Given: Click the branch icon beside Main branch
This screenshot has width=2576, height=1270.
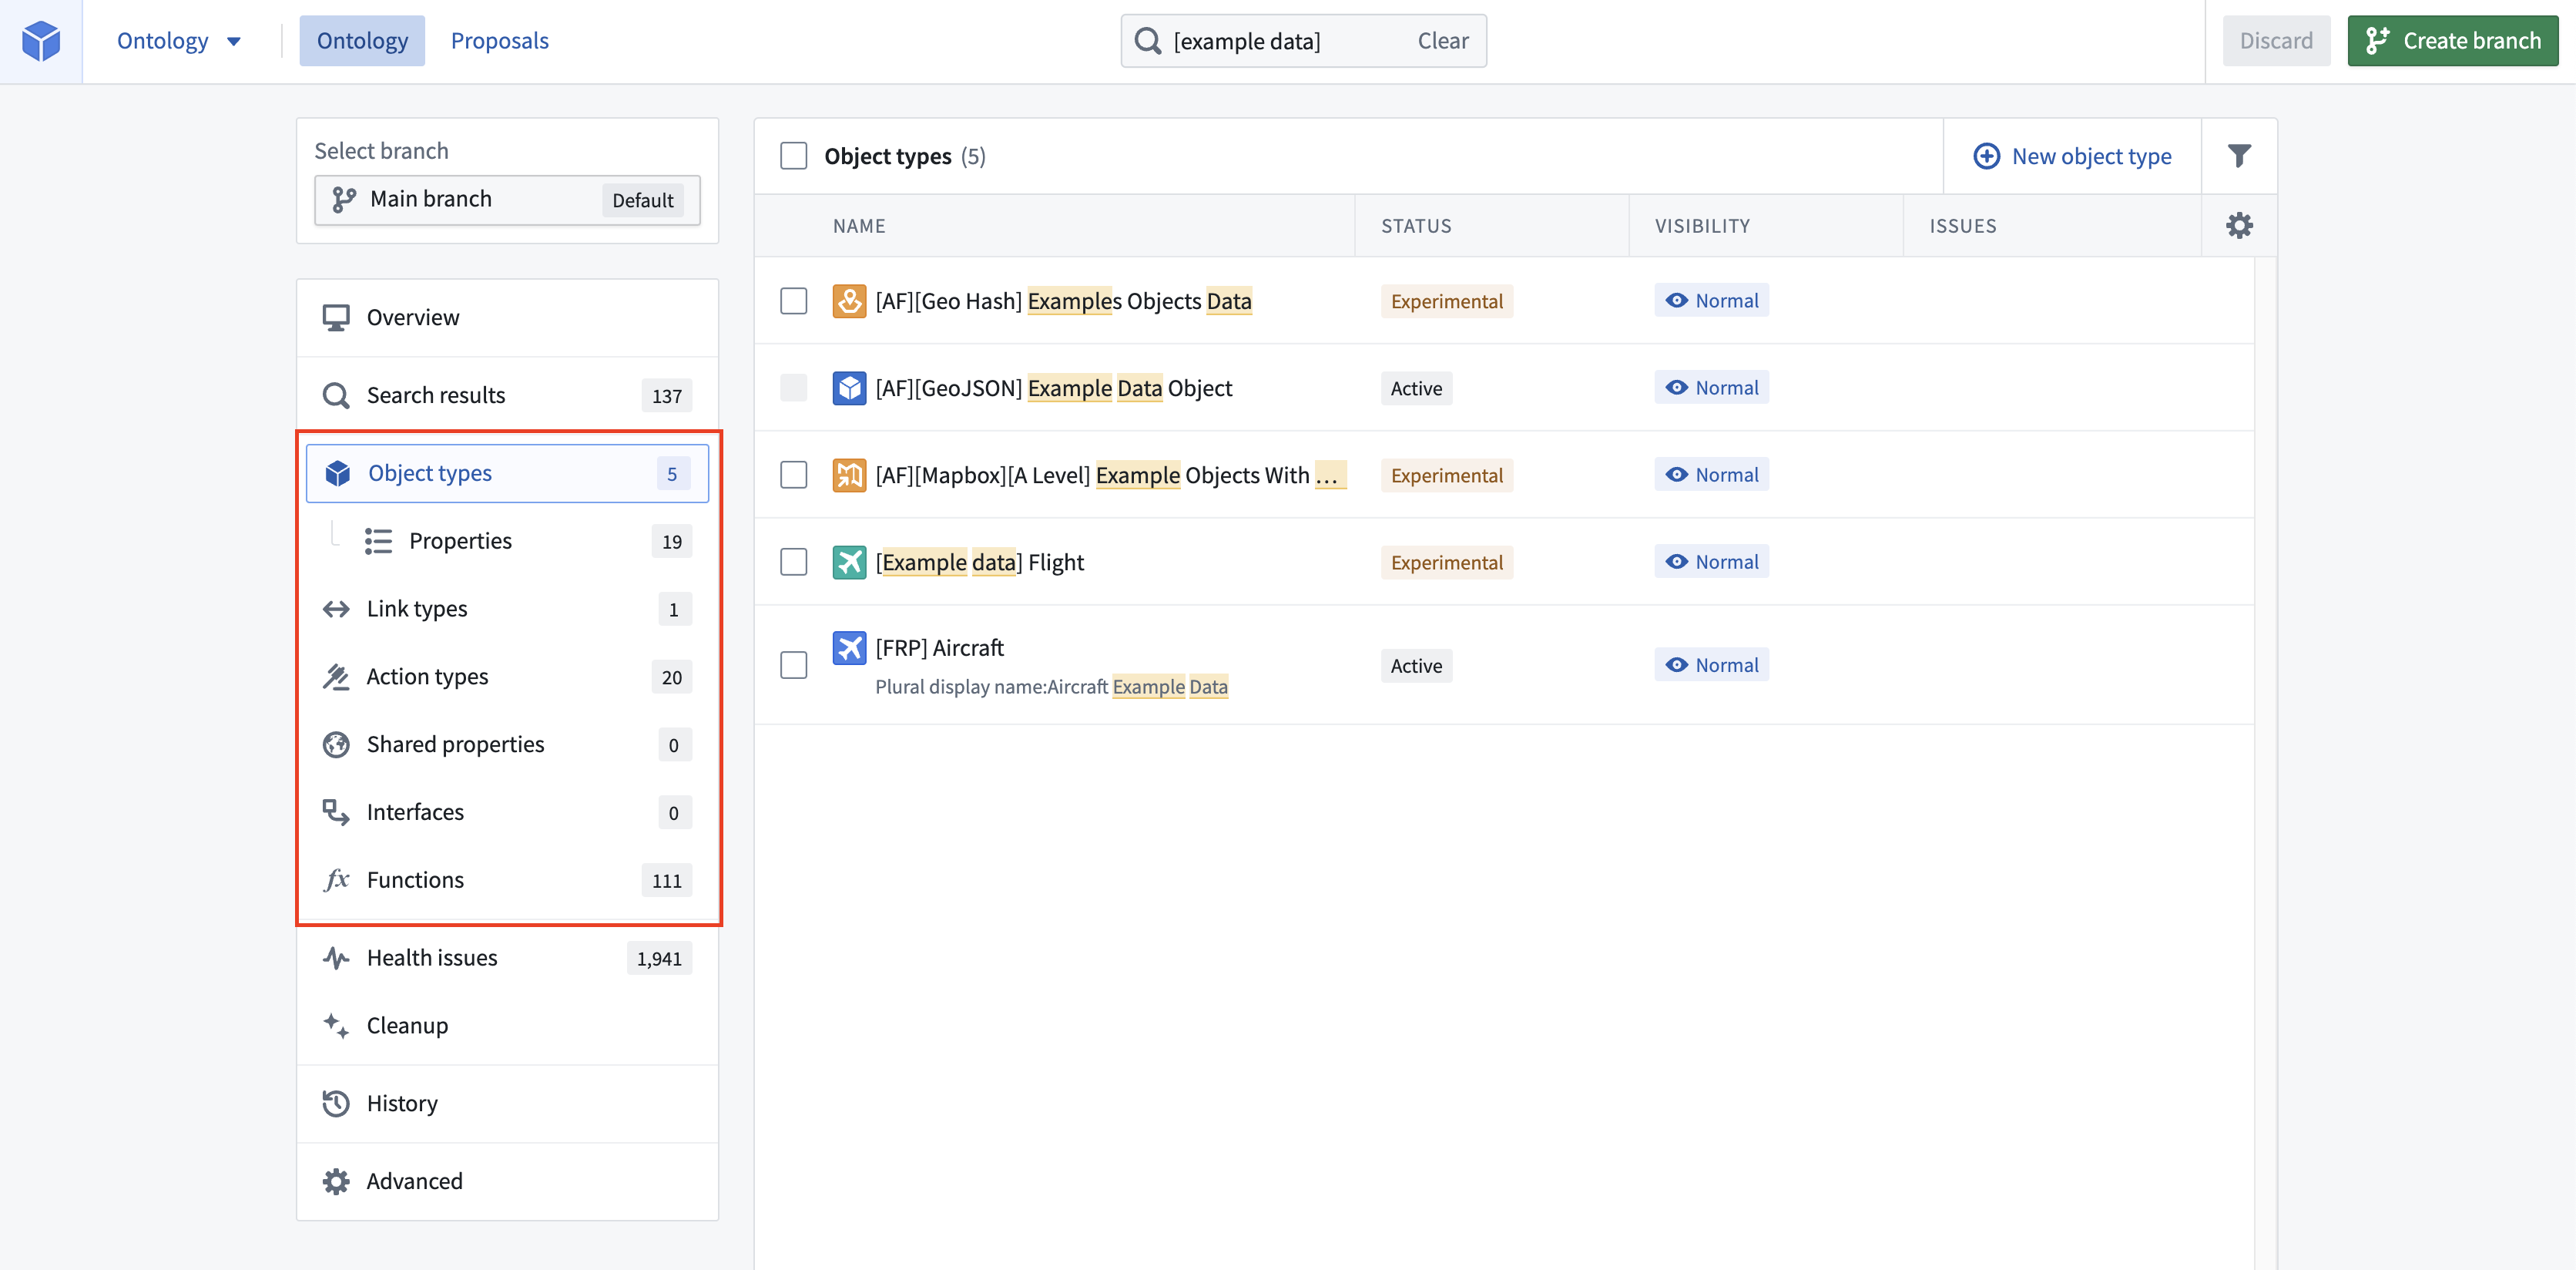Looking at the screenshot, I should click(344, 200).
